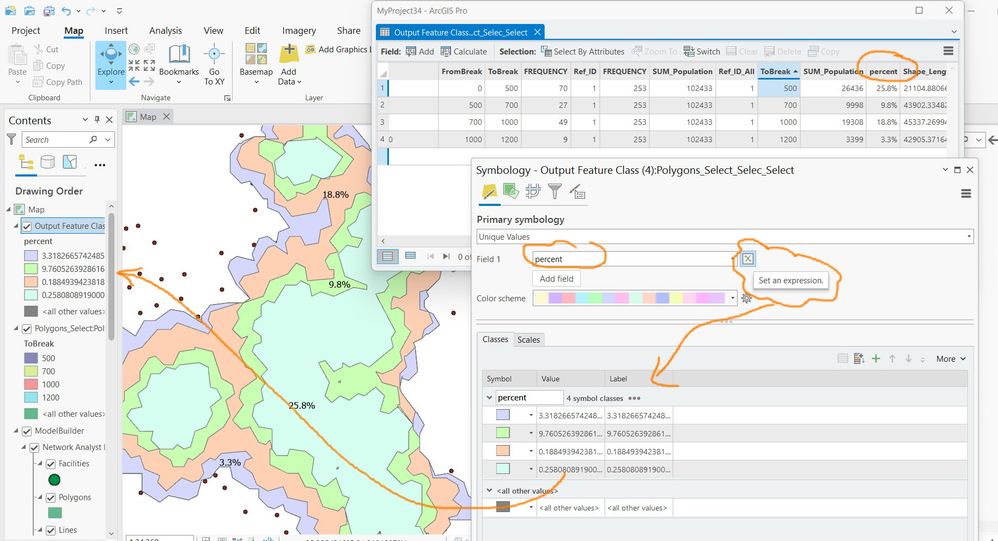
Task: Open the Insert ribbon tab
Action: click(116, 31)
